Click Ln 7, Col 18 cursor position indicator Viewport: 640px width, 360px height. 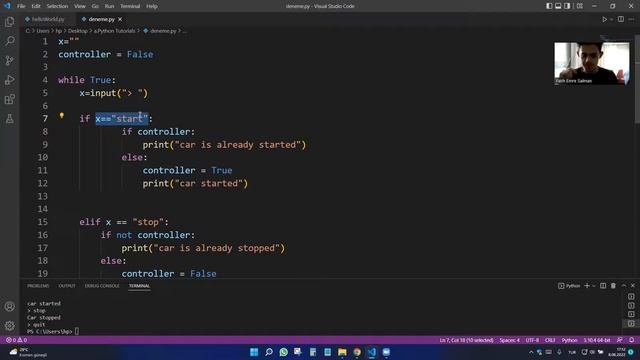[x=466, y=340]
